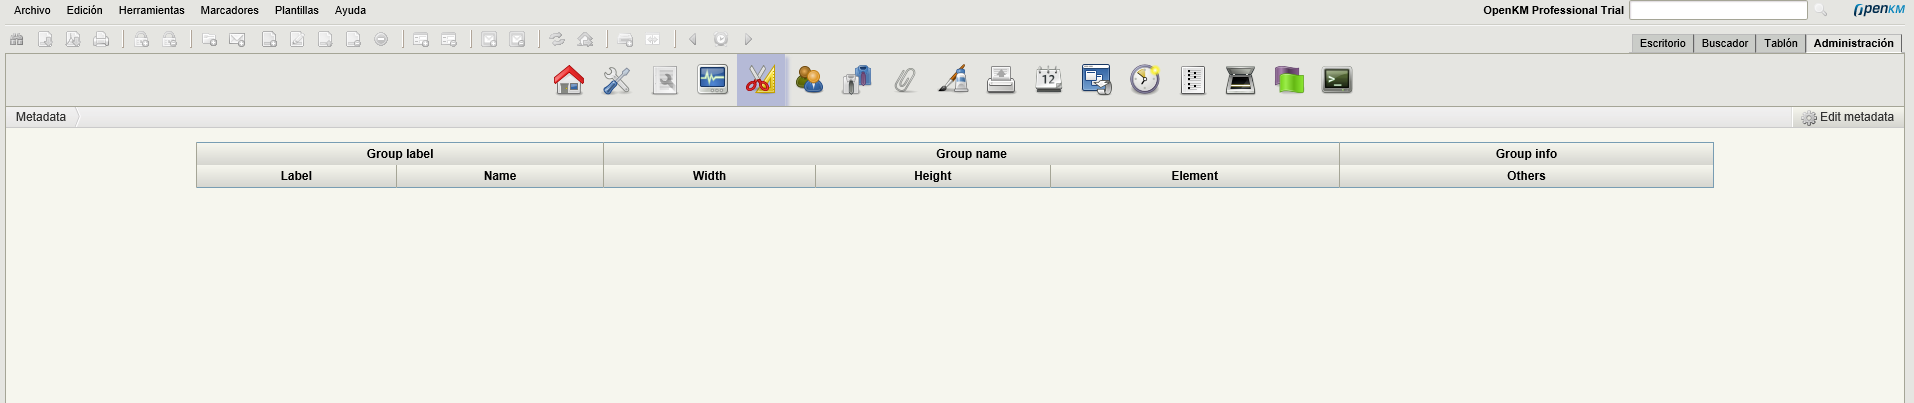Open the calendar icon showing 12
The width and height of the screenshot is (1914, 403).
click(1049, 80)
